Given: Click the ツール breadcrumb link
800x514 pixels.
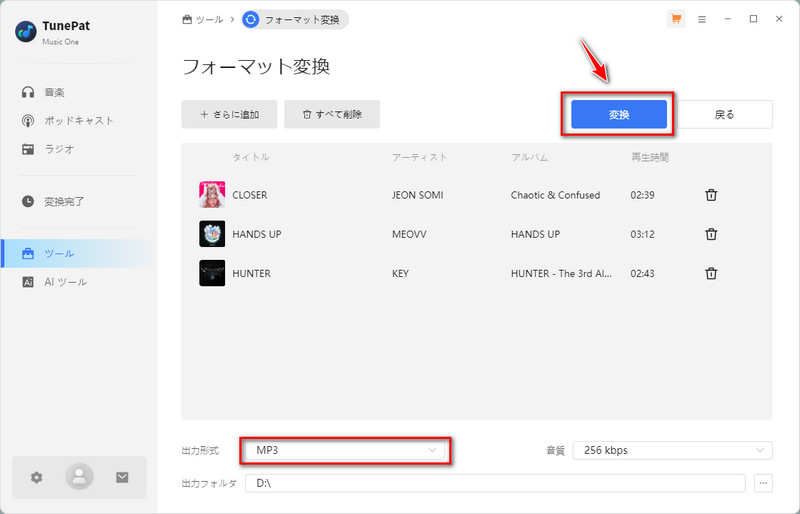Looking at the screenshot, I should click(203, 19).
